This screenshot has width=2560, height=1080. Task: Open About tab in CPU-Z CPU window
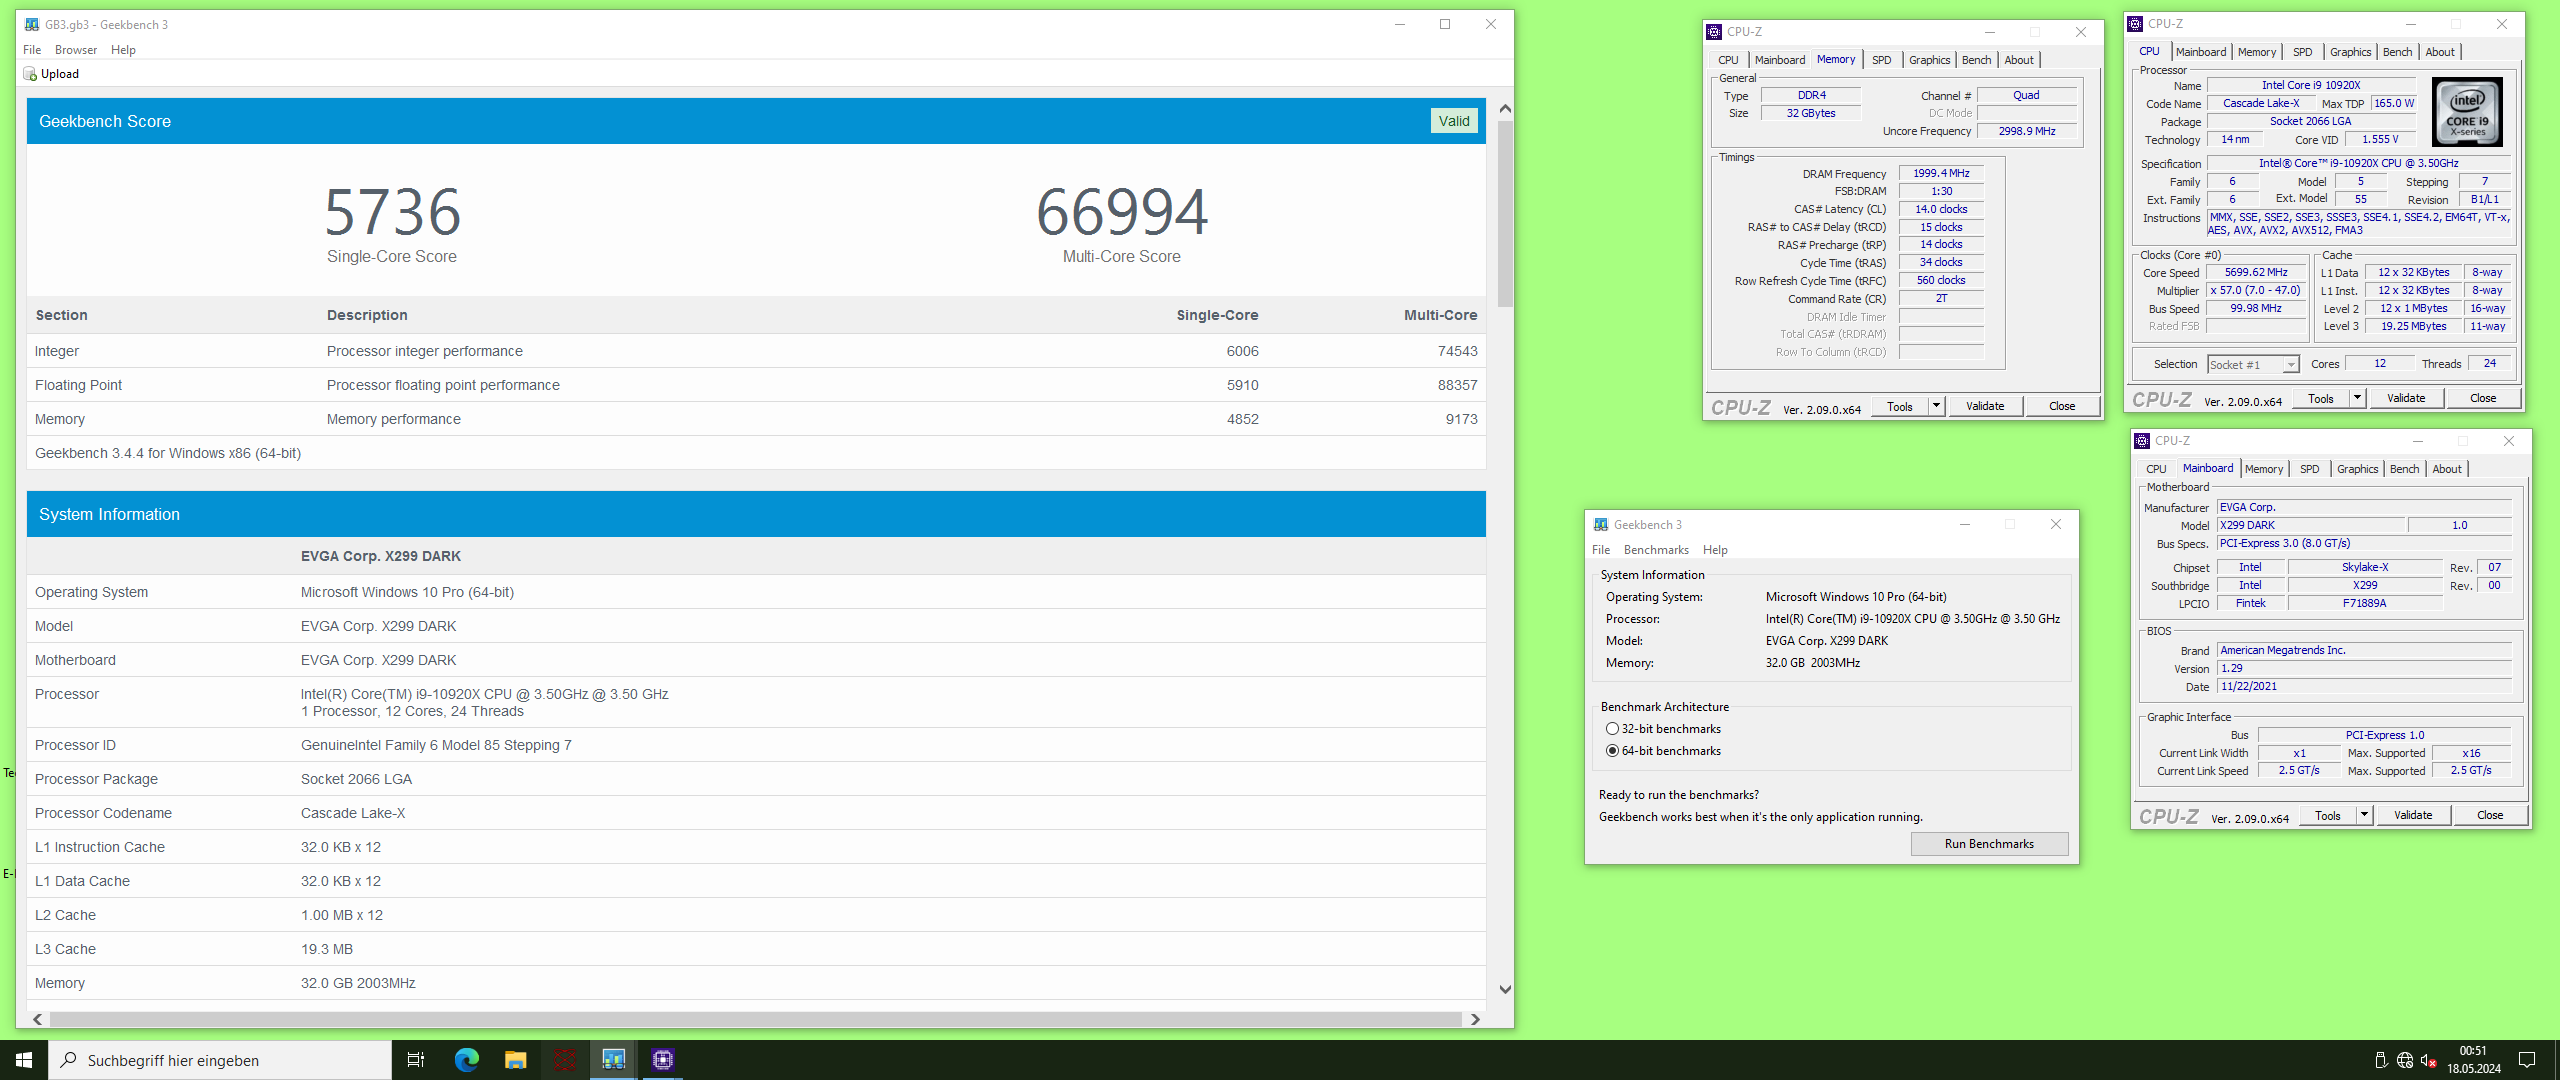pyautogui.click(x=2439, y=52)
